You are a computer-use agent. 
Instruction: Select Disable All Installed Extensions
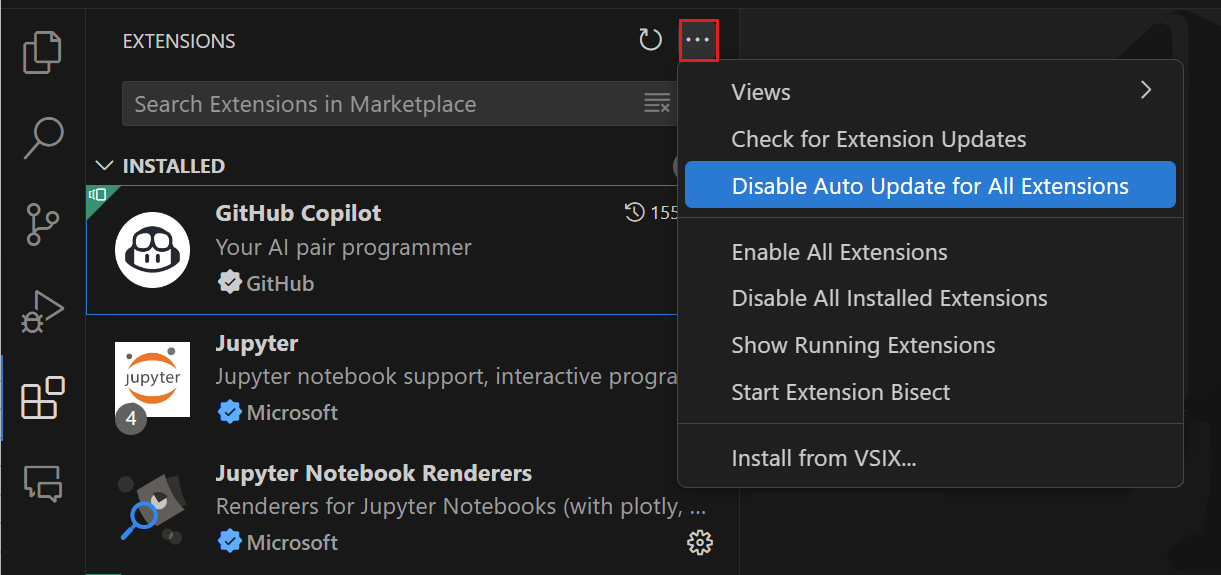[x=889, y=298]
